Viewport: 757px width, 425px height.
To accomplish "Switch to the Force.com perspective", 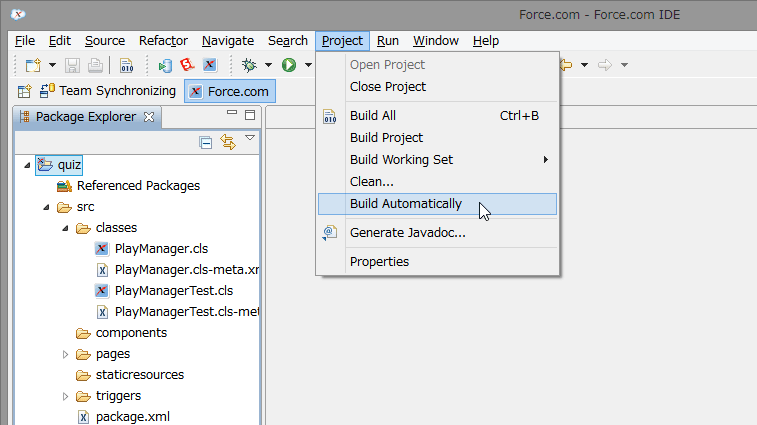I will coord(230,91).
